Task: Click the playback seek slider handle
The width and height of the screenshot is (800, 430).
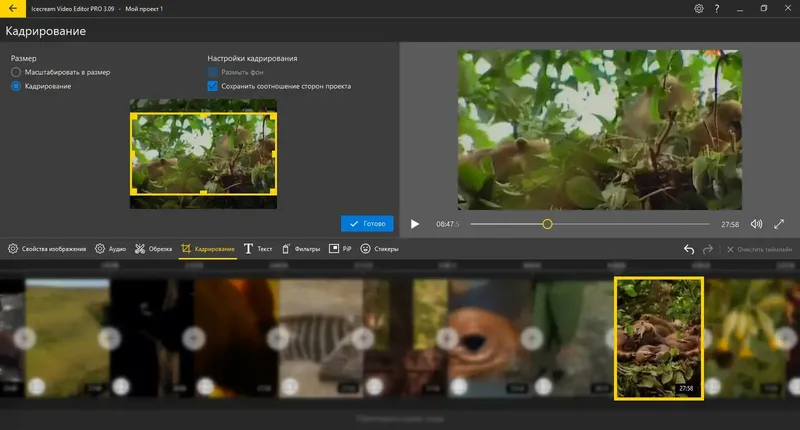Action: pyautogui.click(x=547, y=224)
